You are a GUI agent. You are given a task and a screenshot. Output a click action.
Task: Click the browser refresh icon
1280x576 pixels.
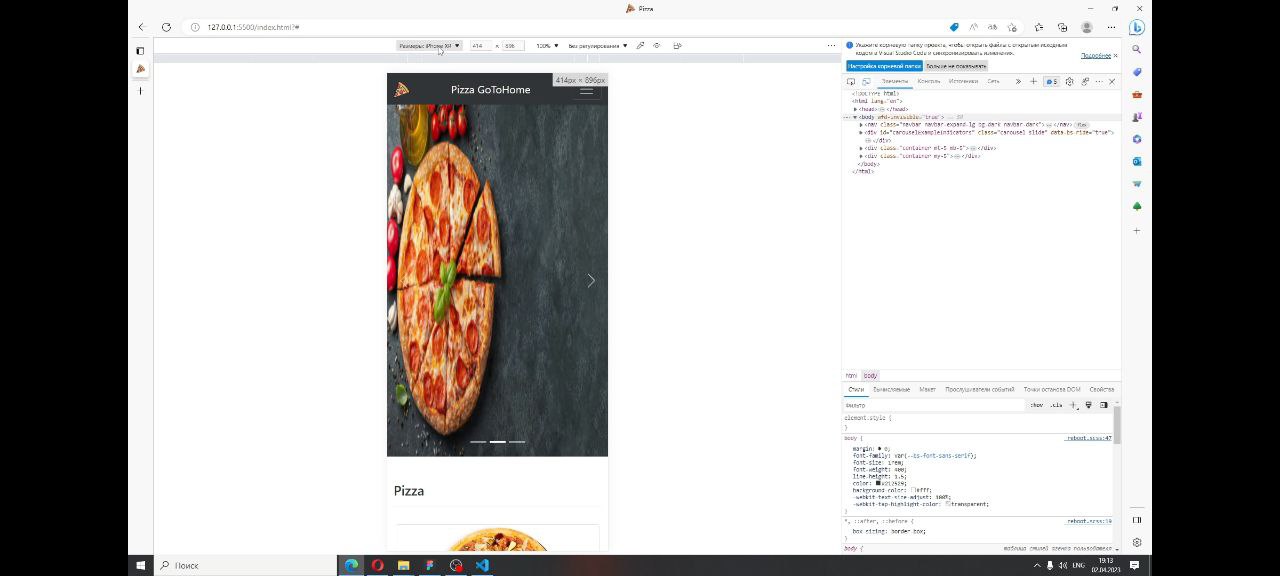(x=166, y=27)
